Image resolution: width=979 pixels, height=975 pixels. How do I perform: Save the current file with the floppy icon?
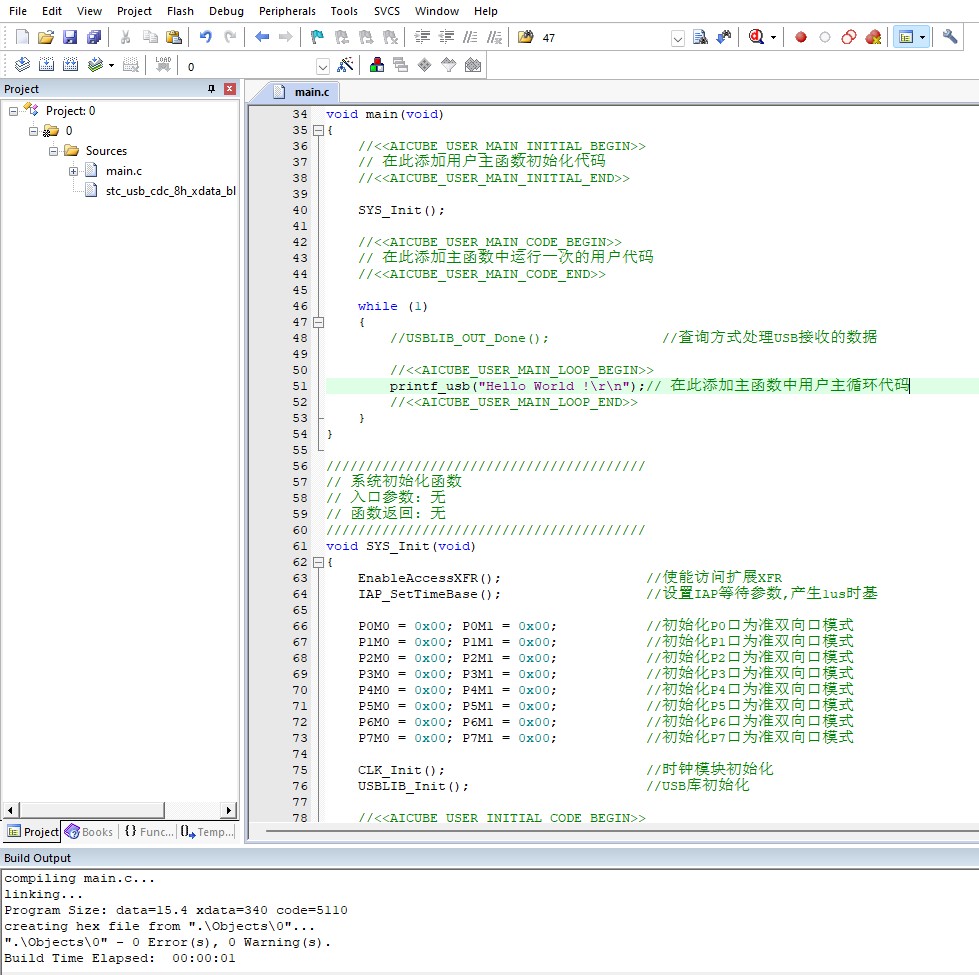pos(70,37)
